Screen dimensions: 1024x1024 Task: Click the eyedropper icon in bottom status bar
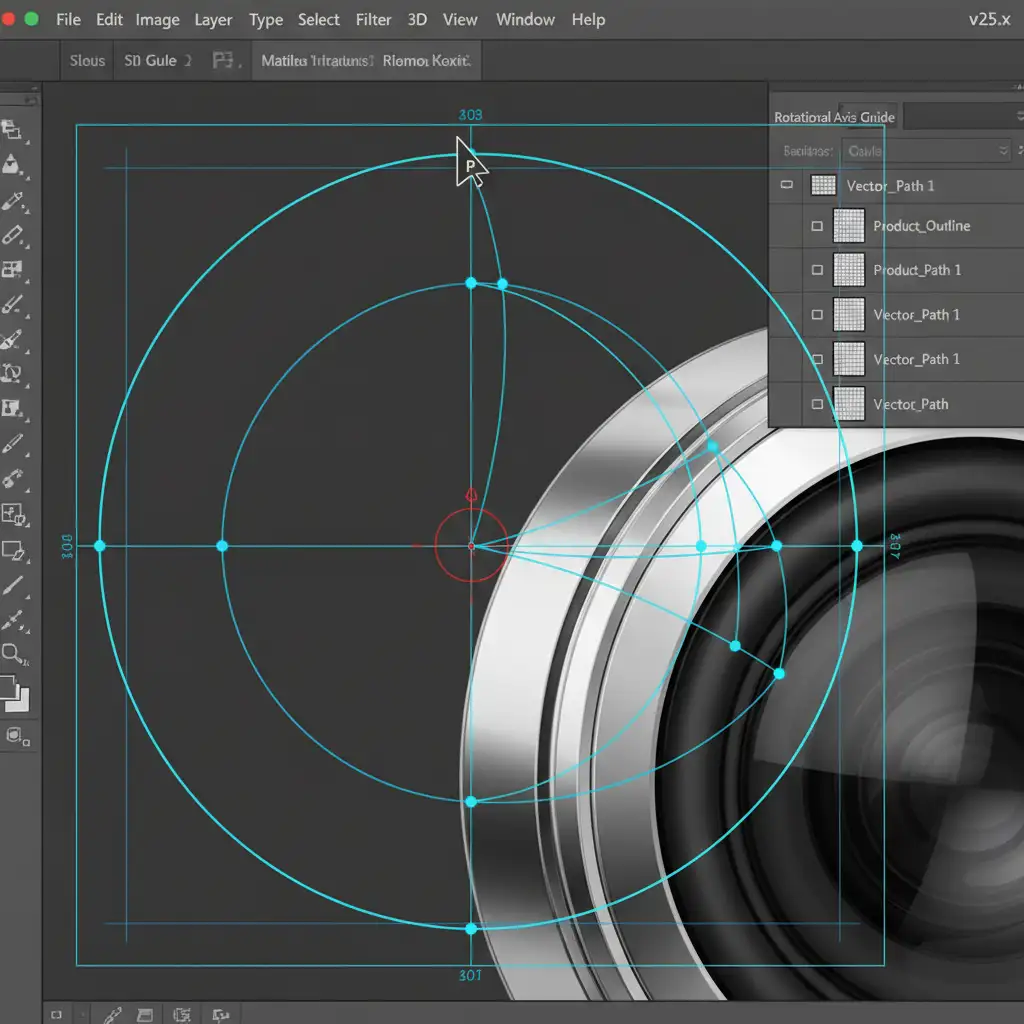pos(113,1013)
